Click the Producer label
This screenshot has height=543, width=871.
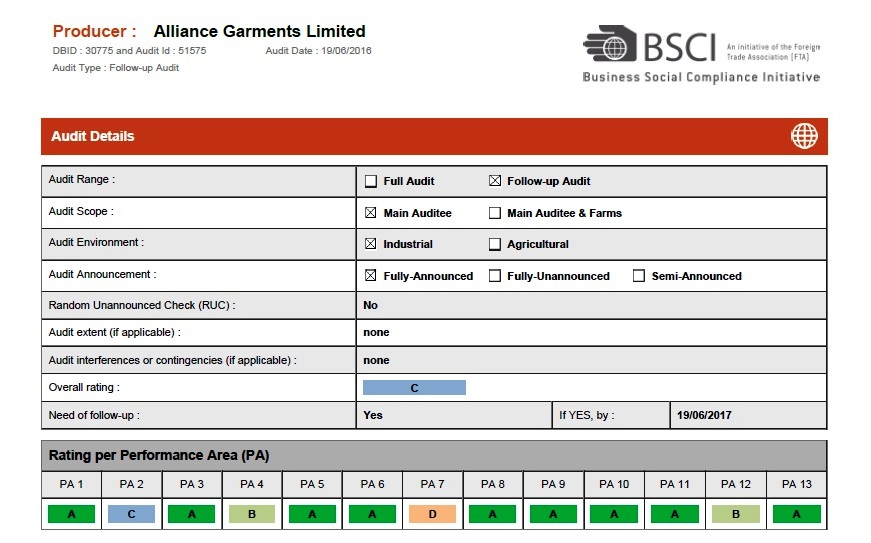point(94,31)
